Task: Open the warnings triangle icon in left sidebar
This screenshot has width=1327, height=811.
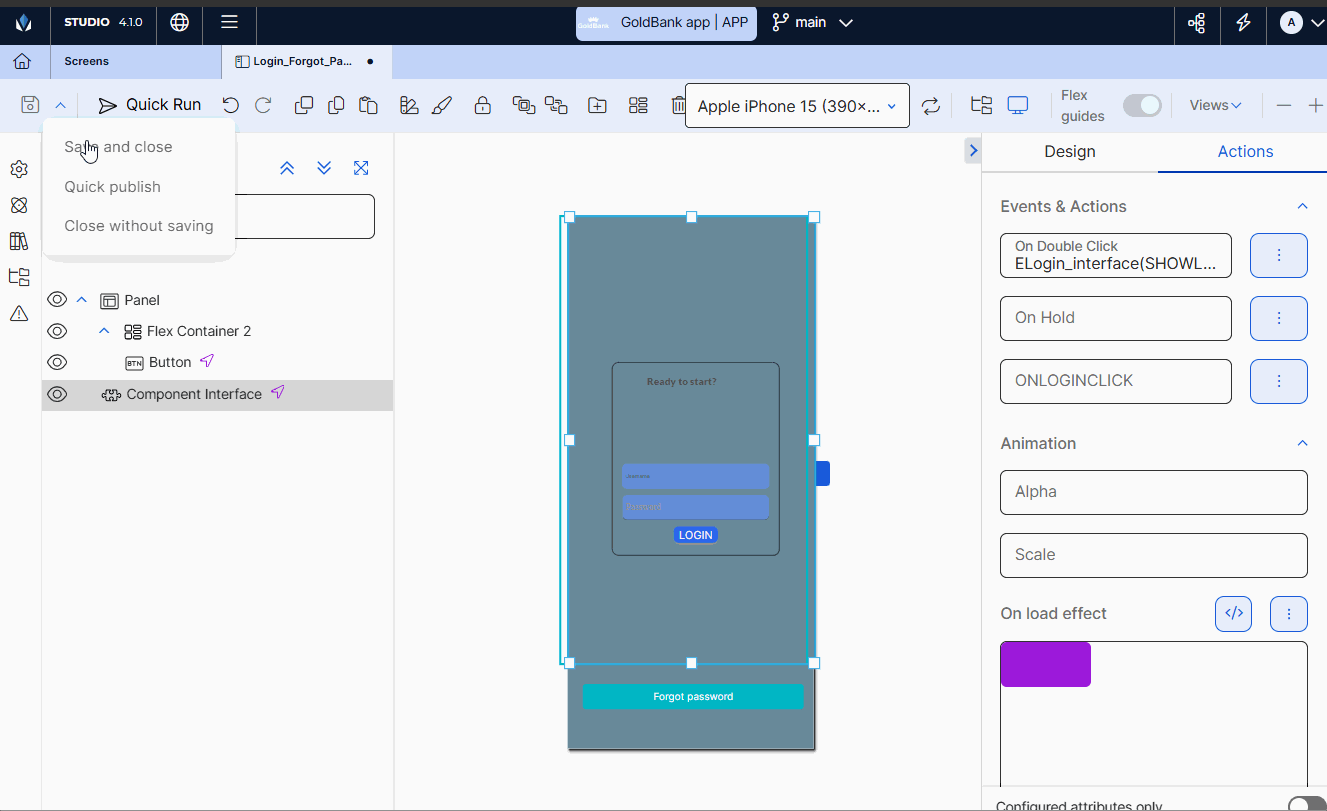Action: tap(18, 313)
